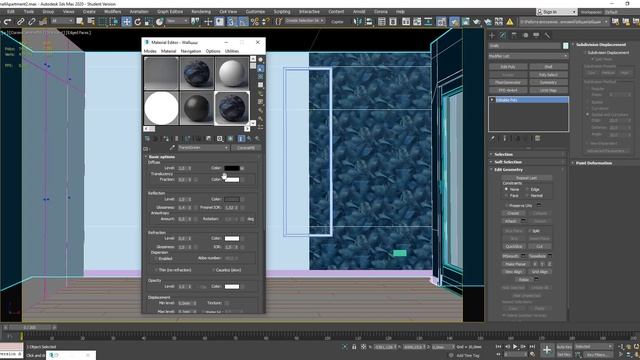Image resolution: width=640 pixels, height=360 pixels.
Task: Click the Redo arrow icon
Action: point(7,22)
